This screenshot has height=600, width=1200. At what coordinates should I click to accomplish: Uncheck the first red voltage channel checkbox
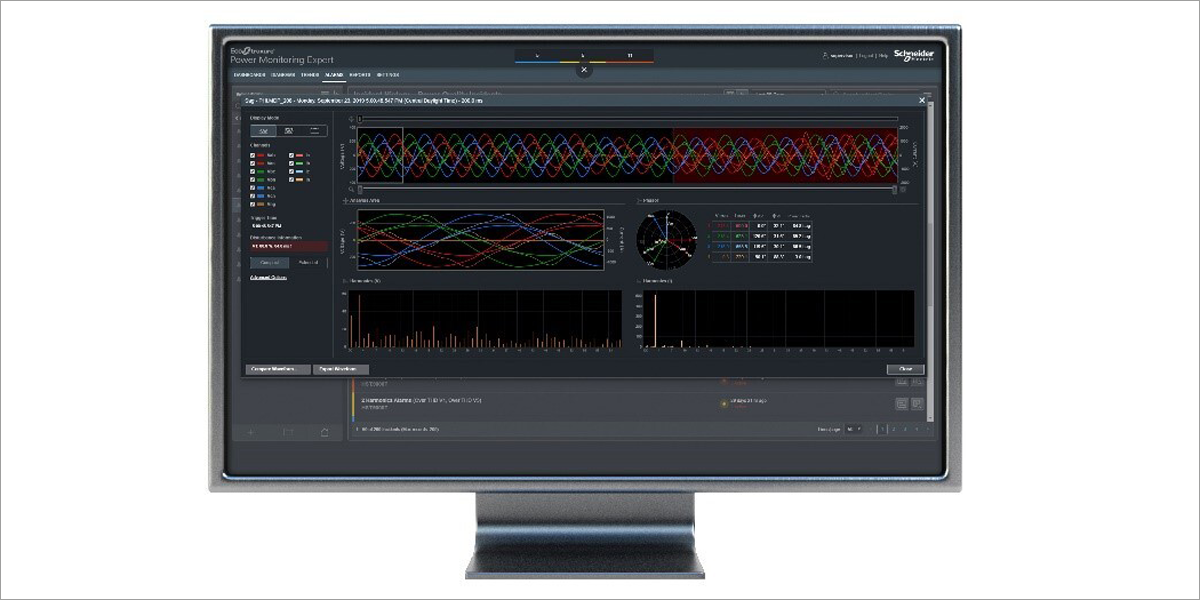254,156
